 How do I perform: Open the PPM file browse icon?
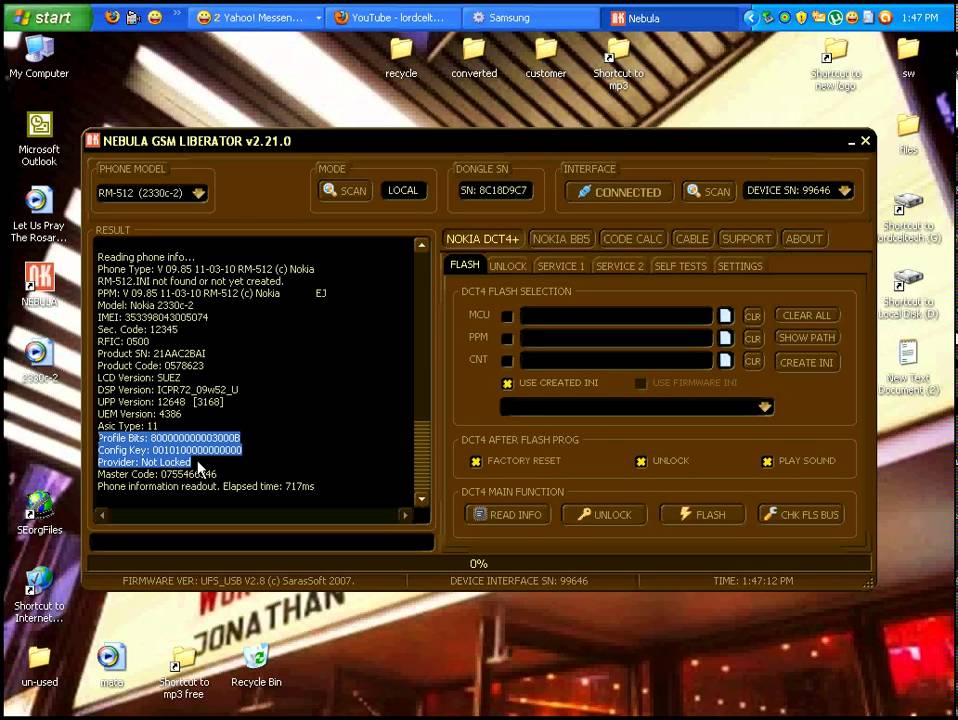(725, 338)
